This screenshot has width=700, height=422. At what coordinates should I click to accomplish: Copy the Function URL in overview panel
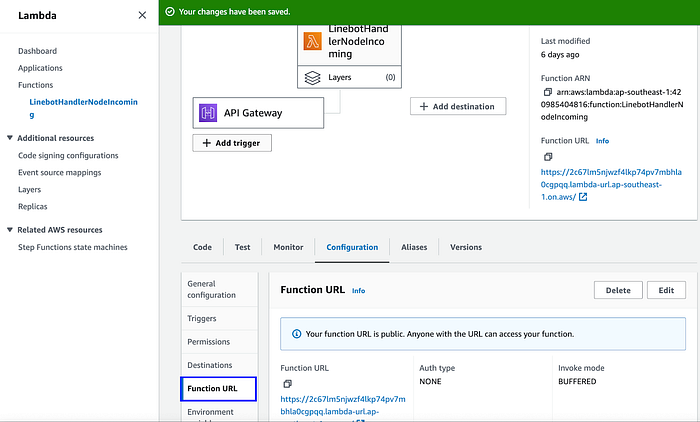click(x=548, y=157)
